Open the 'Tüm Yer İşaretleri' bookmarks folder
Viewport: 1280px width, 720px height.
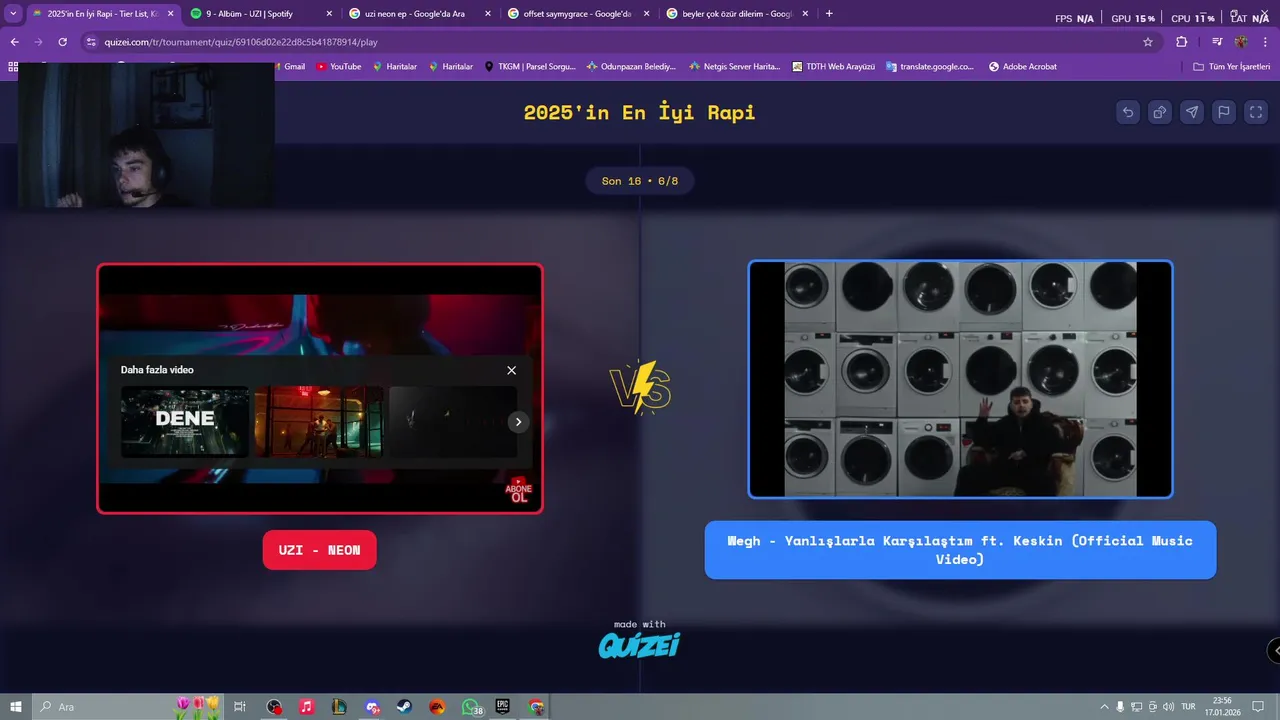coord(1232,67)
